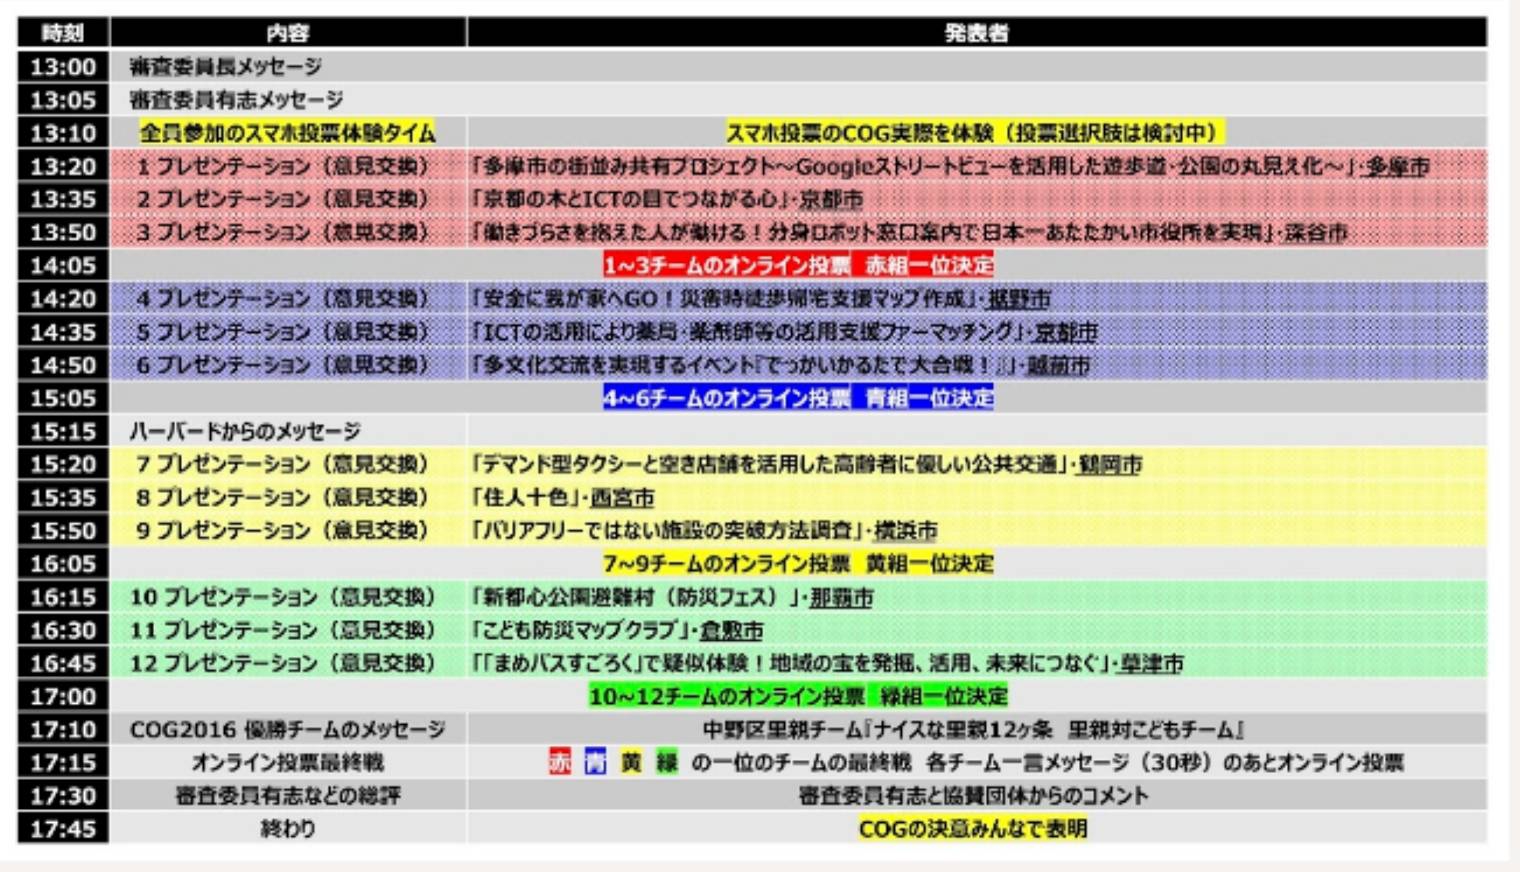Click yellow banner 7~9チームのオンライン投票 黄組一位決定
Screen dimensions: 1520x872
798,564
